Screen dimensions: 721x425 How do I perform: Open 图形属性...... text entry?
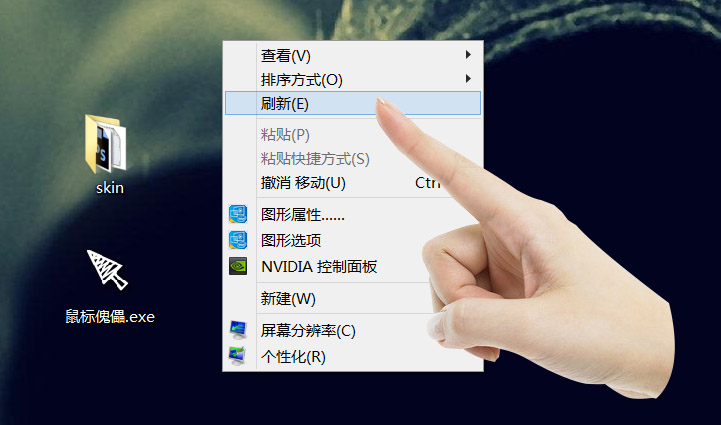pyautogui.click(x=303, y=215)
